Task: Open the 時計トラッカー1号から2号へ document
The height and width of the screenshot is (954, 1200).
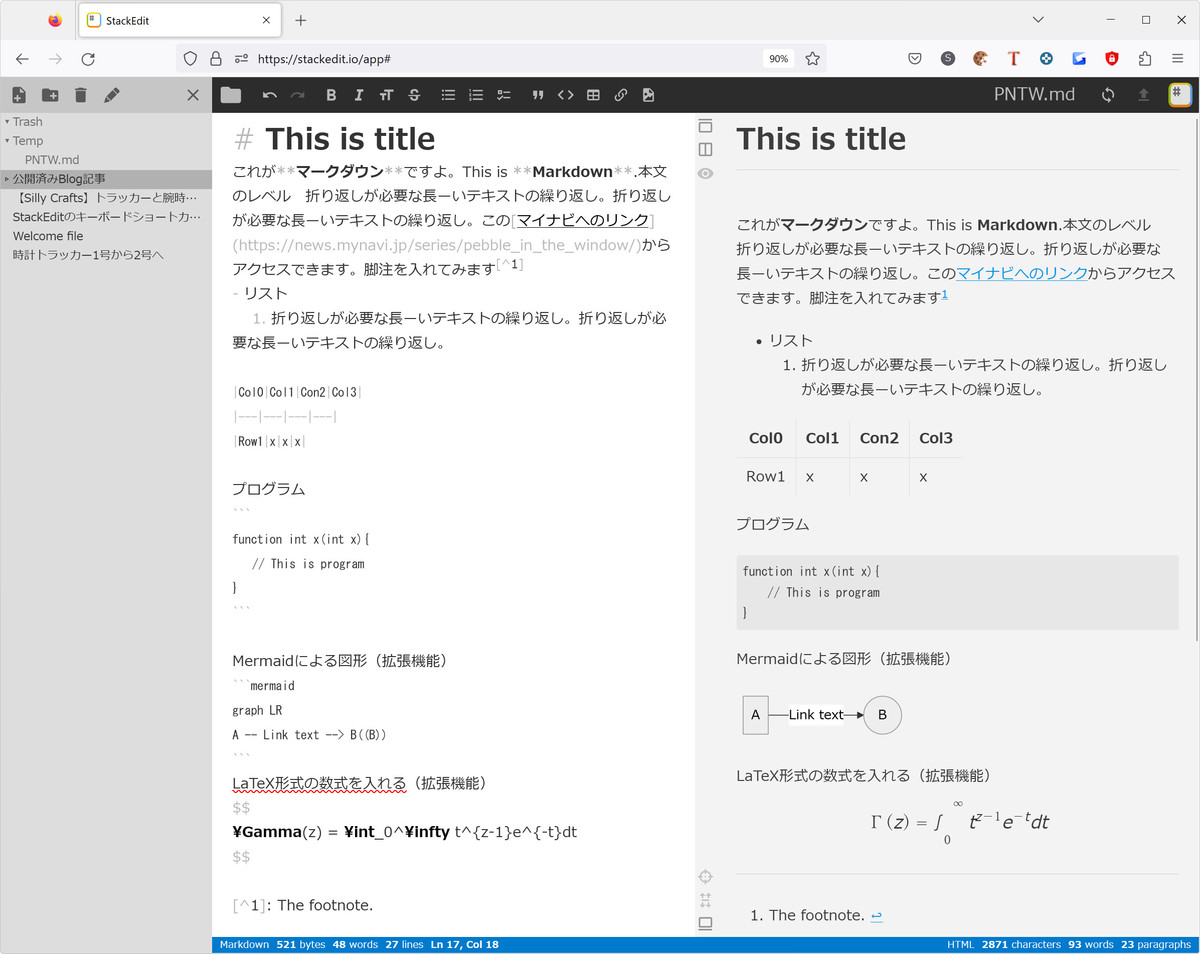Action: [x=106, y=255]
